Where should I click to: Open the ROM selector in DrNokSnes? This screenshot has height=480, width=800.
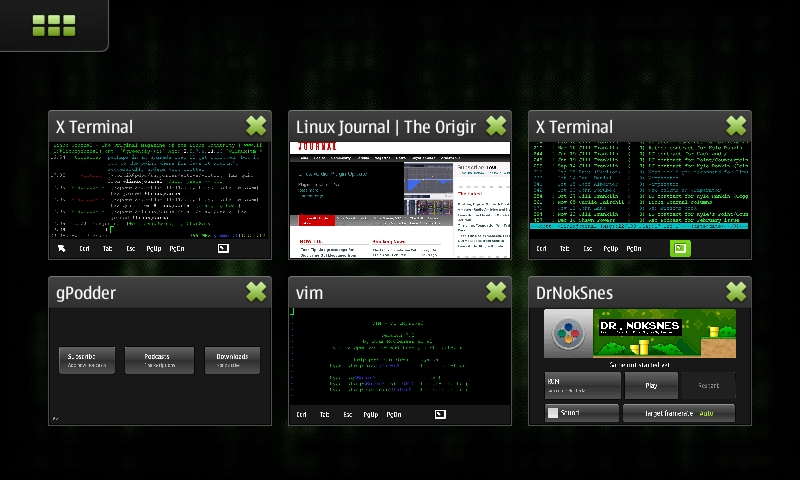pos(581,385)
